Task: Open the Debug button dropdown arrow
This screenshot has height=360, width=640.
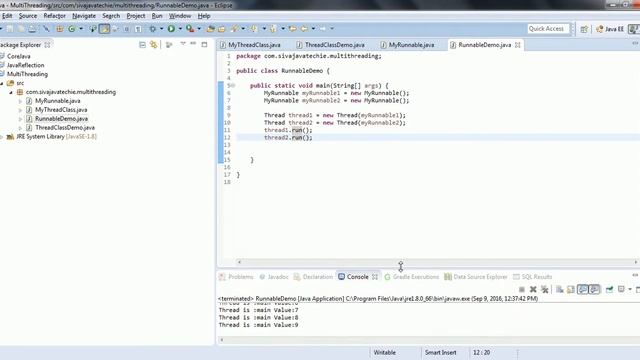Action: click(161, 29)
